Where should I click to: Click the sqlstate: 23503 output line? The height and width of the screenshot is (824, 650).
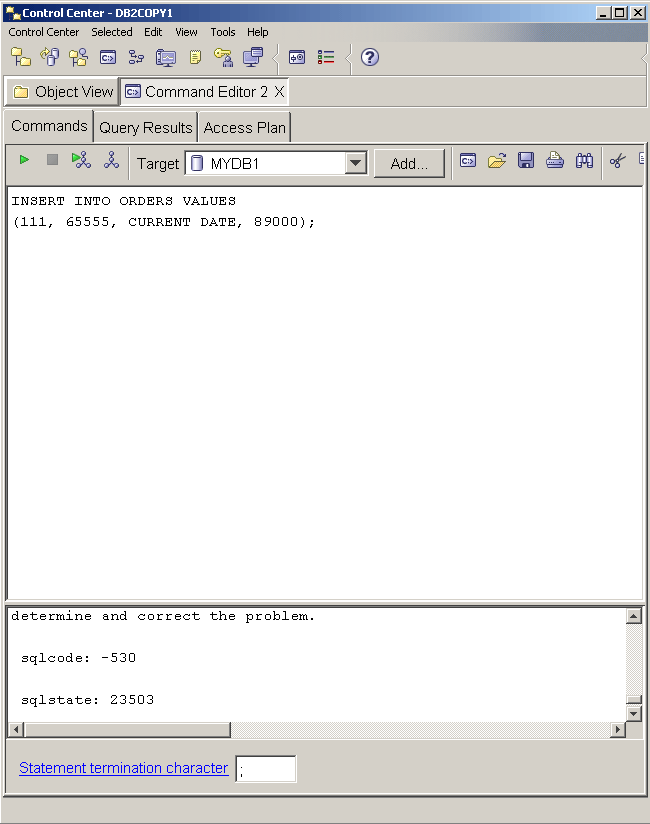click(87, 700)
